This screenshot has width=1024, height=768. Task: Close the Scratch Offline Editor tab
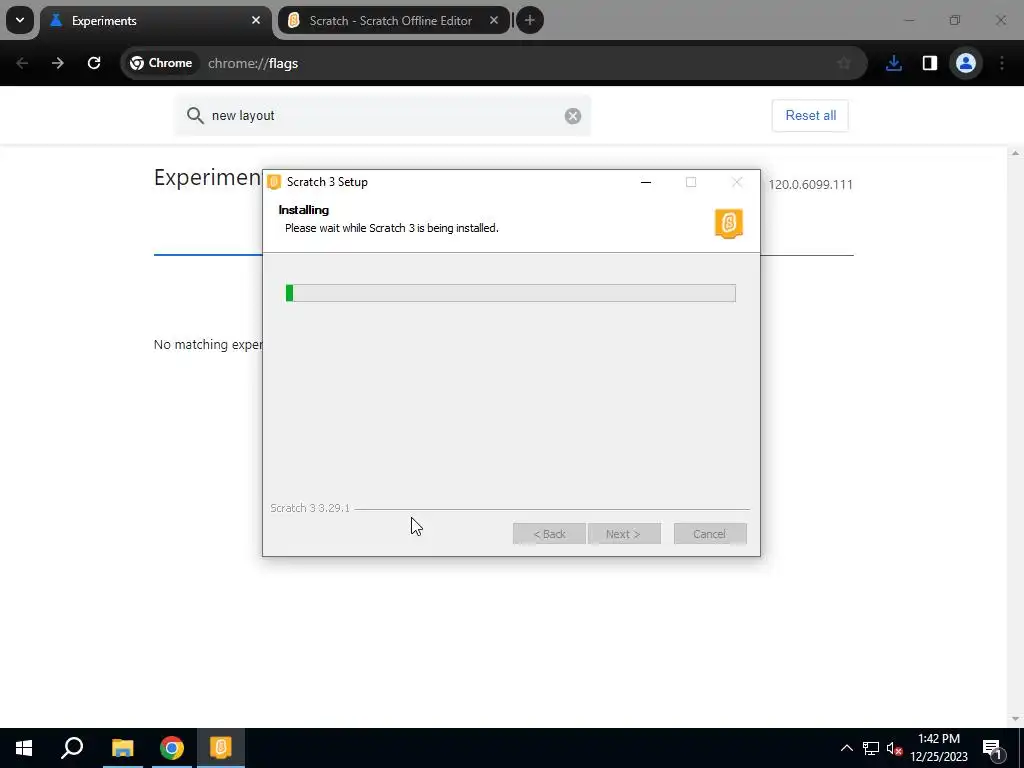pos(494,20)
